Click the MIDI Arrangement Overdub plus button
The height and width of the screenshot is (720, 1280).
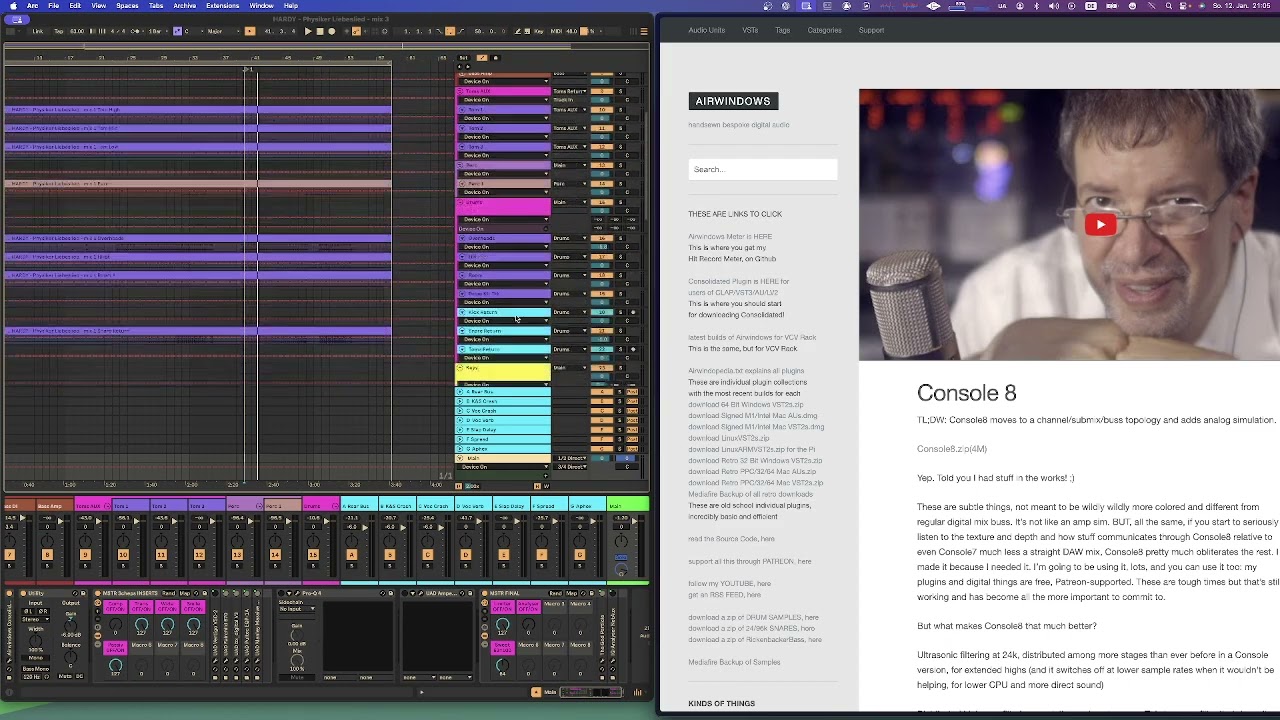tap(346, 31)
